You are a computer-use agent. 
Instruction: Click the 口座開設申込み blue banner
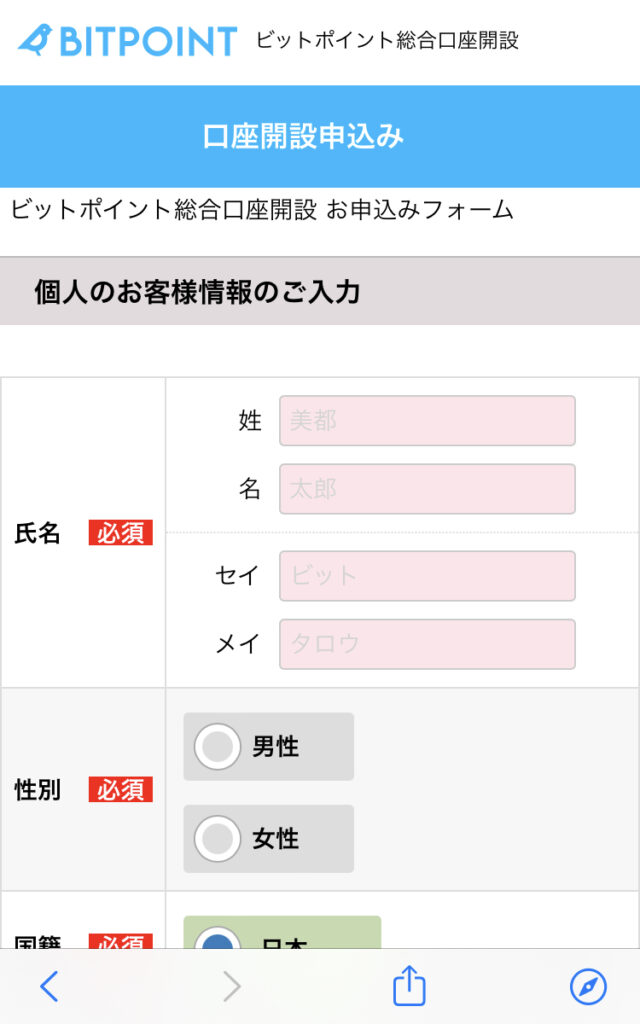(320, 136)
